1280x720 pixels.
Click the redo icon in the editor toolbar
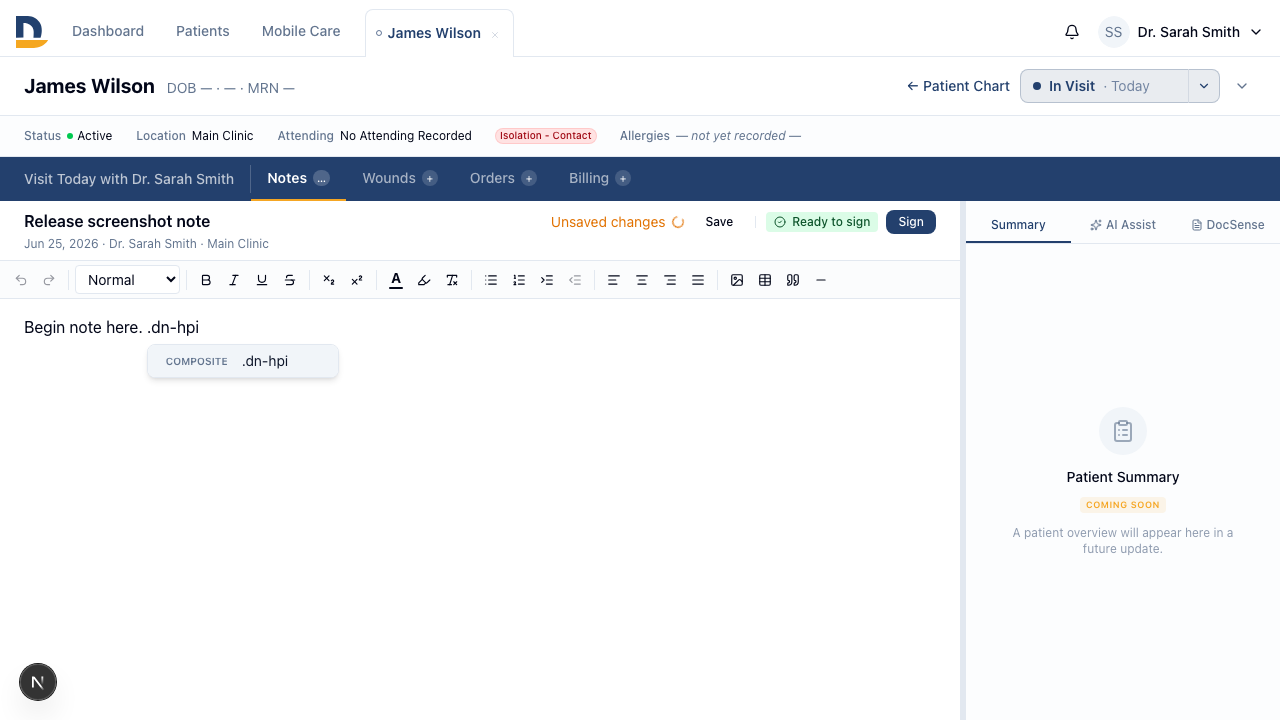click(x=49, y=280)
